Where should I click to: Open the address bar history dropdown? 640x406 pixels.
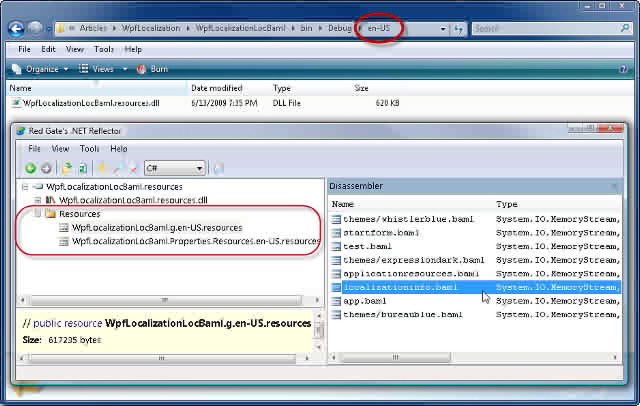click(443, 29)
